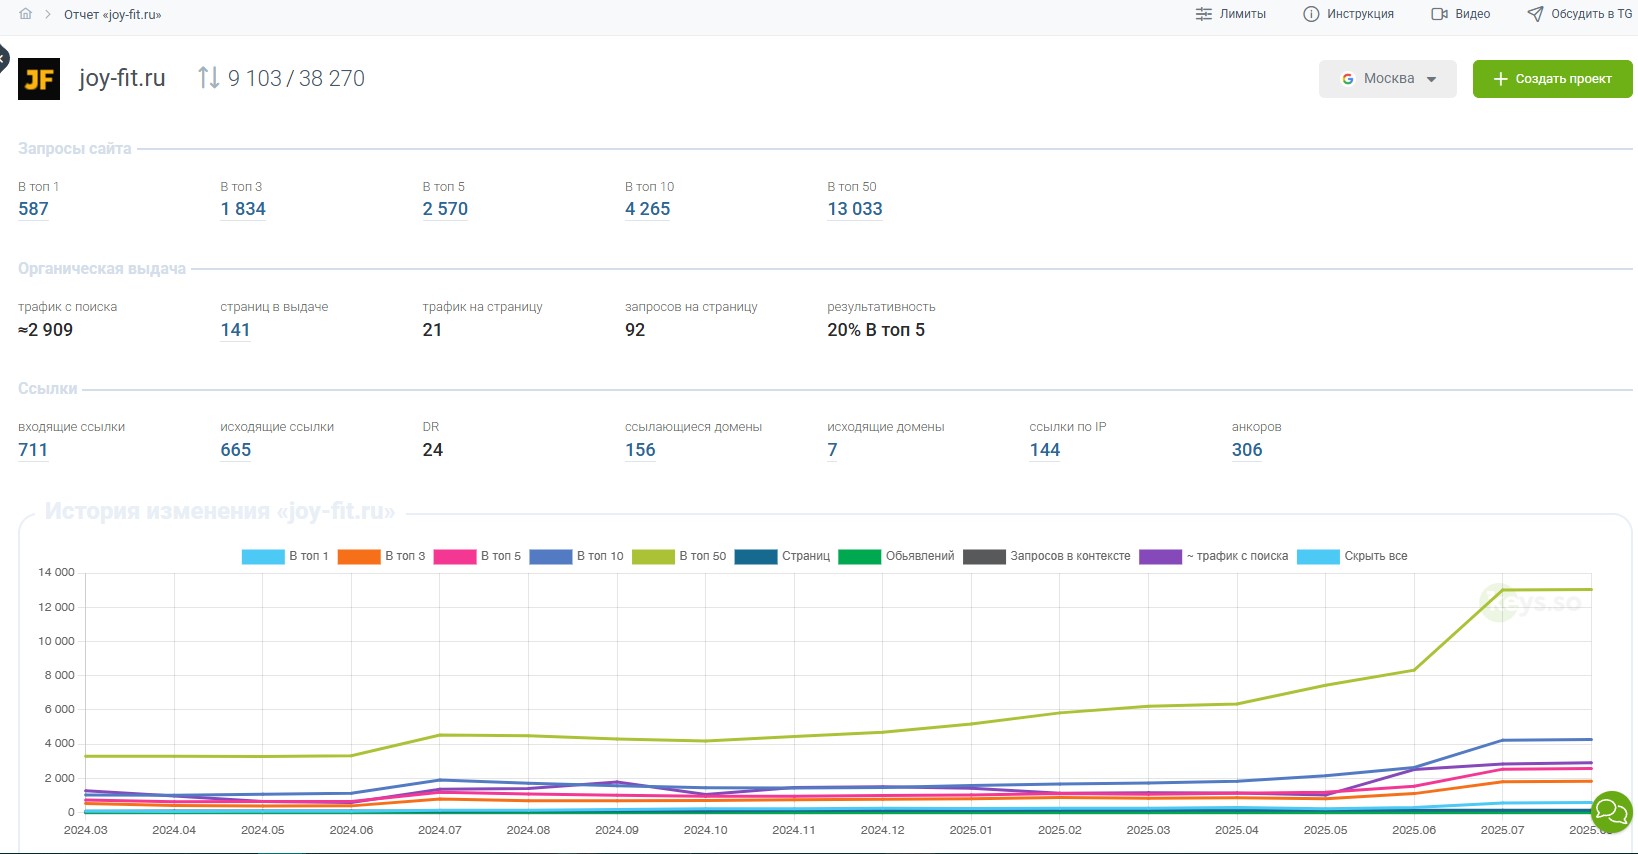Collapse the left sidebar arrow
This screenshot has width=1638, height=854.
click(x=3, y=57)
